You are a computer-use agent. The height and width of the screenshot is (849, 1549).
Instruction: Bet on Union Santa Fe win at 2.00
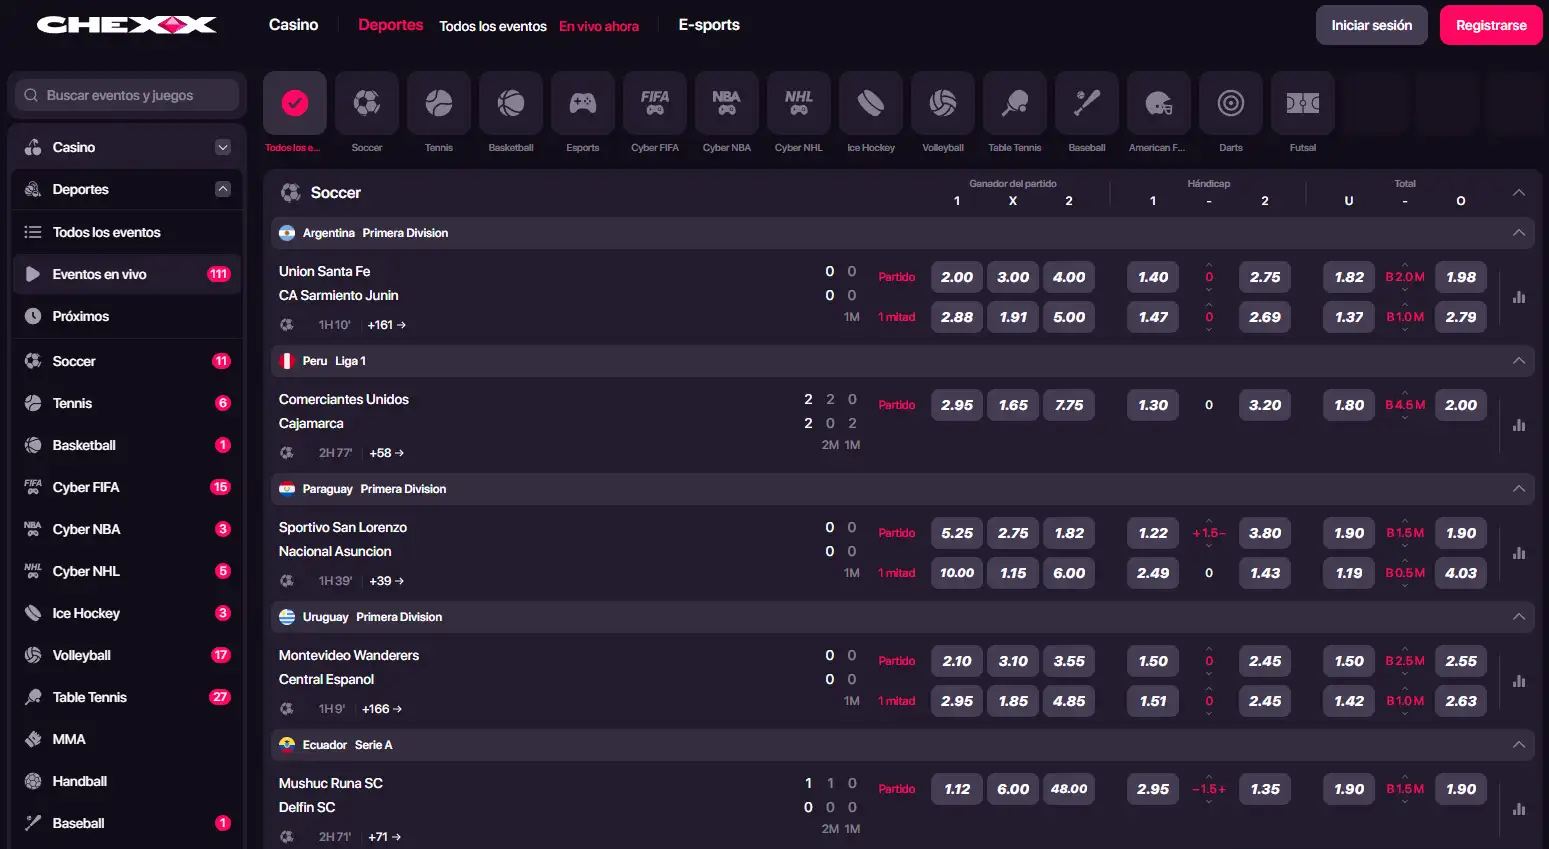pyautogui.click(x=957, y=277)
